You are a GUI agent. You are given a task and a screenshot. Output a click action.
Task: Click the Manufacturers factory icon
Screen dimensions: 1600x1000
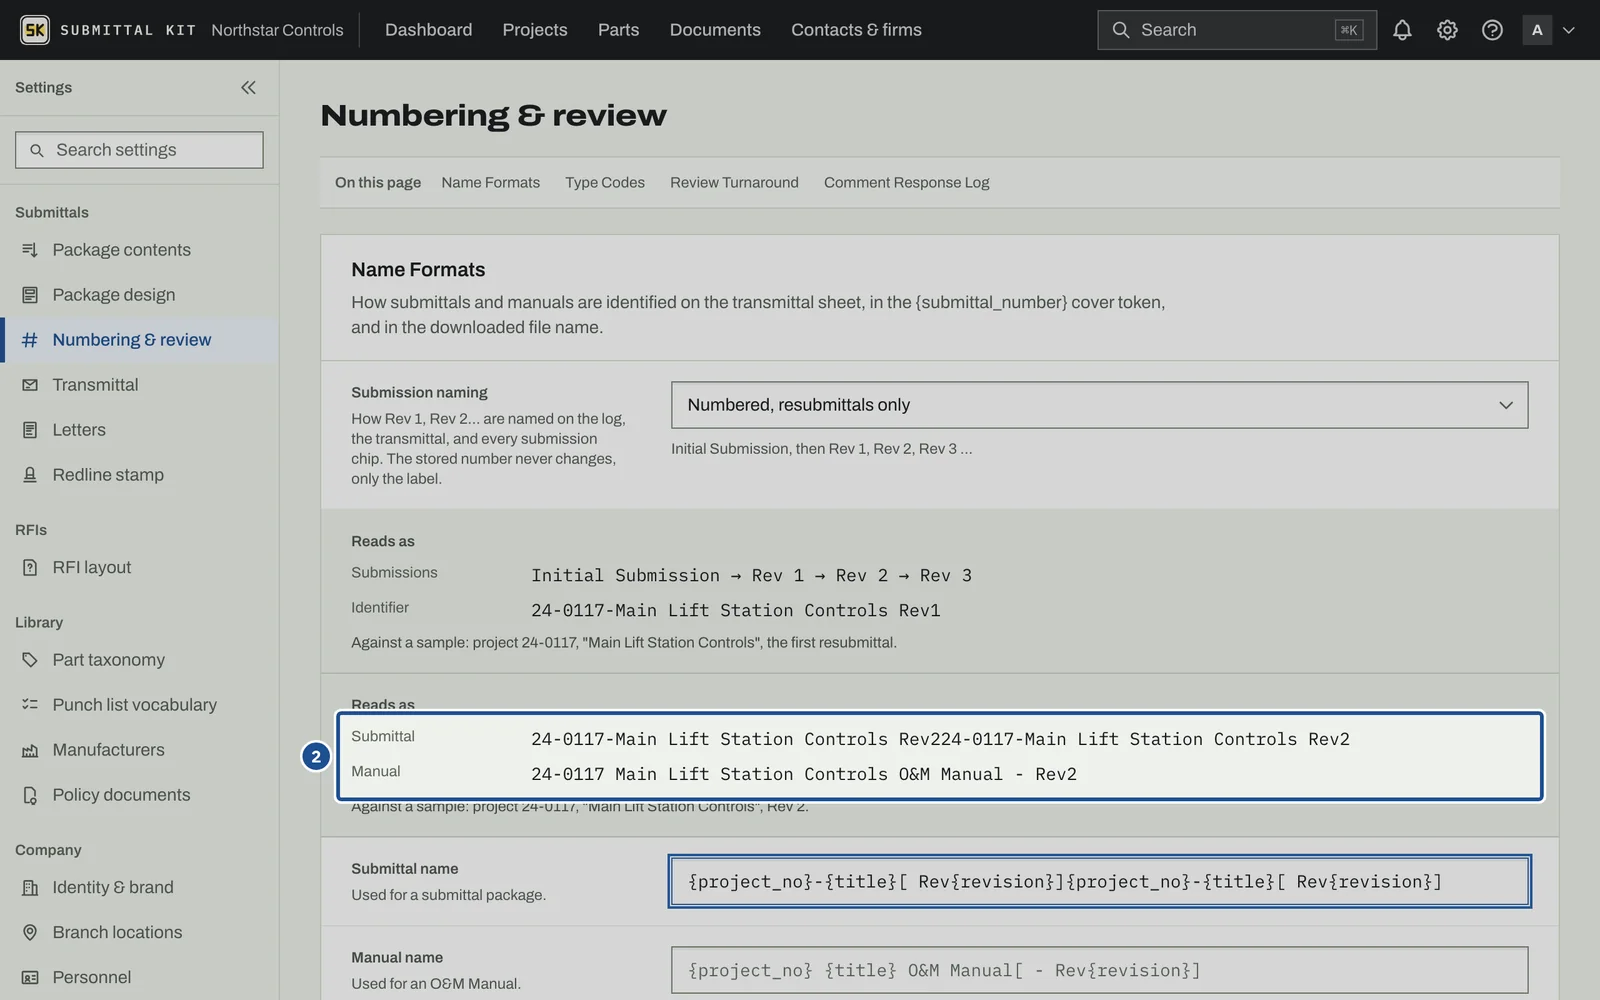(30, 750)
